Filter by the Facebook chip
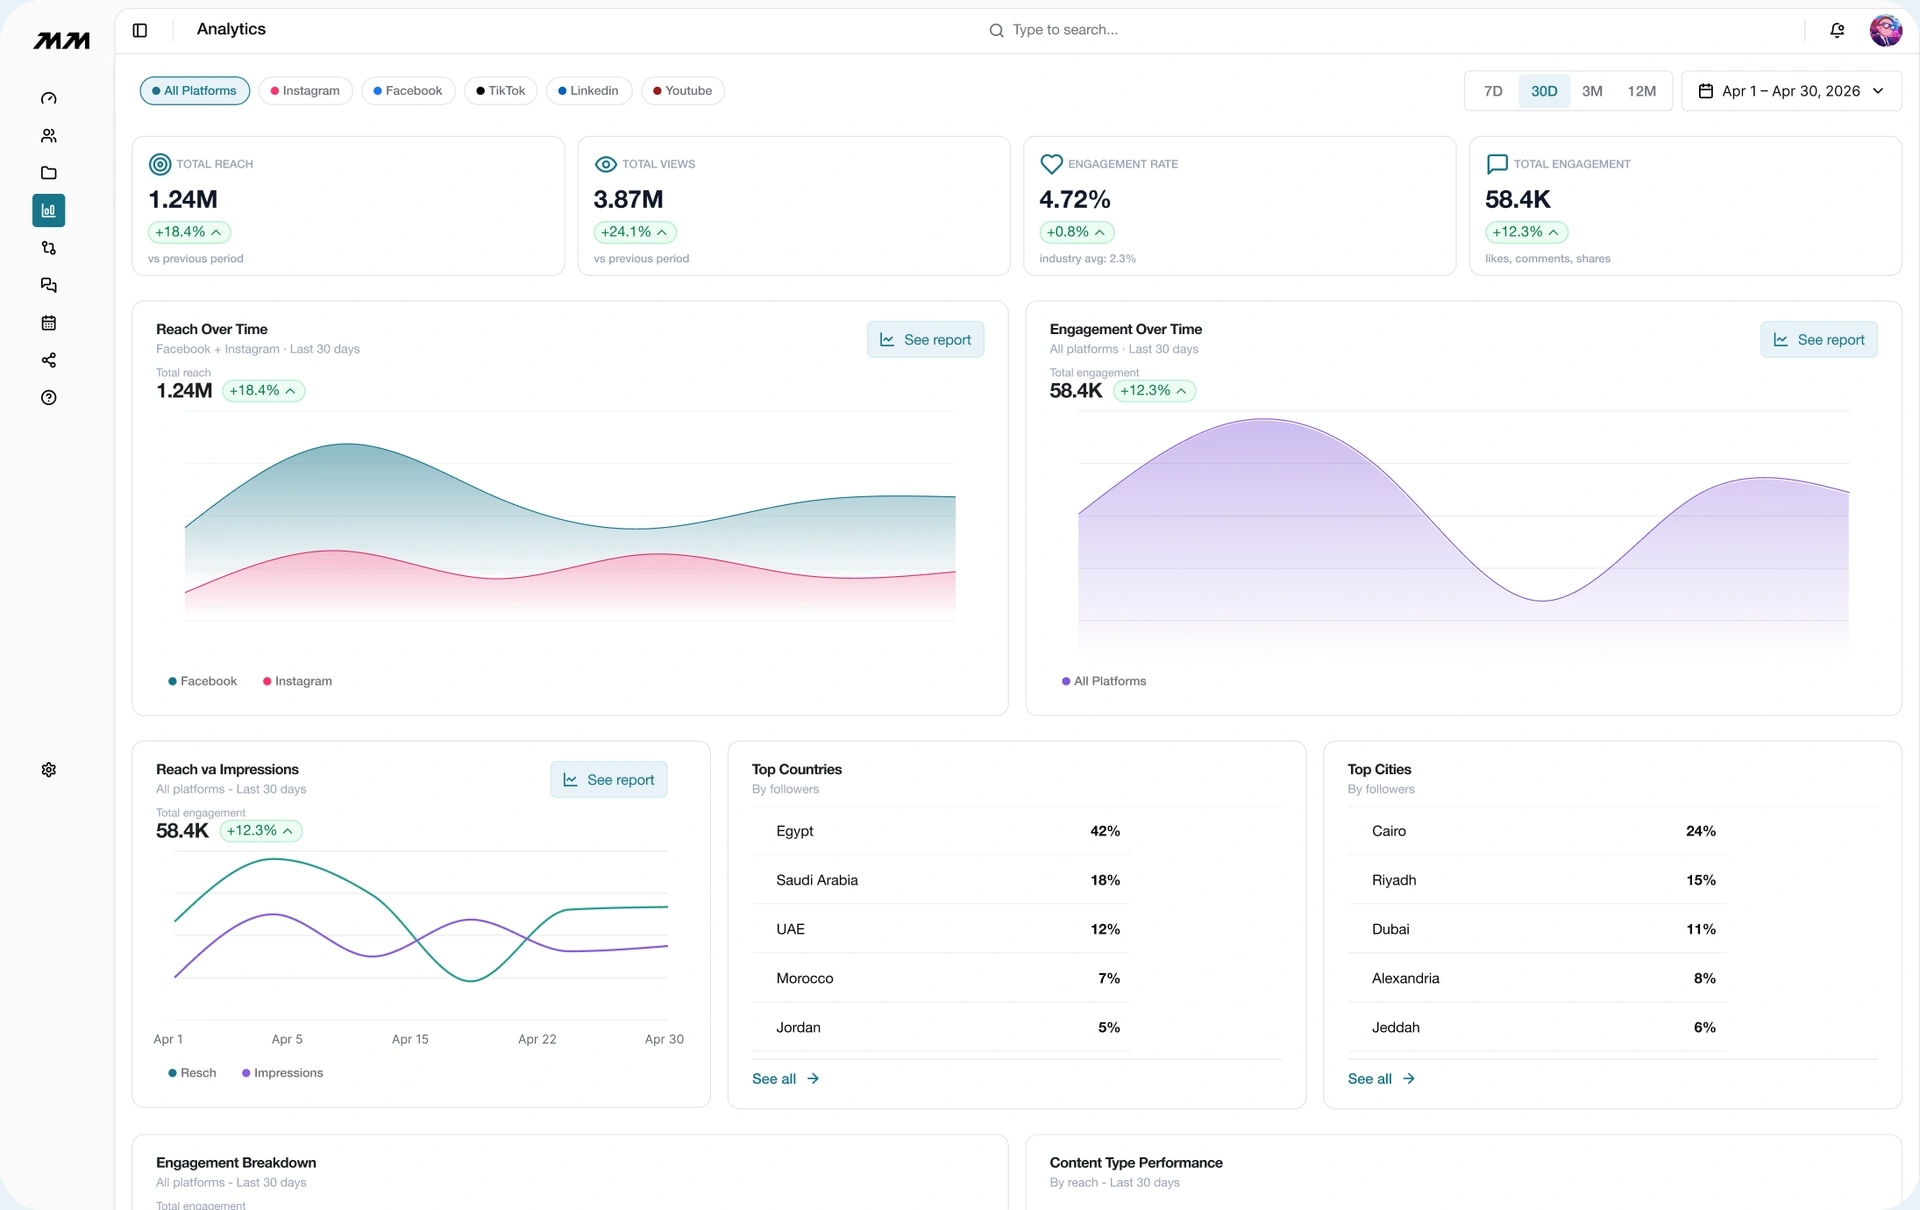The height and width of the screenshot is (1210, 1920). 408,91
